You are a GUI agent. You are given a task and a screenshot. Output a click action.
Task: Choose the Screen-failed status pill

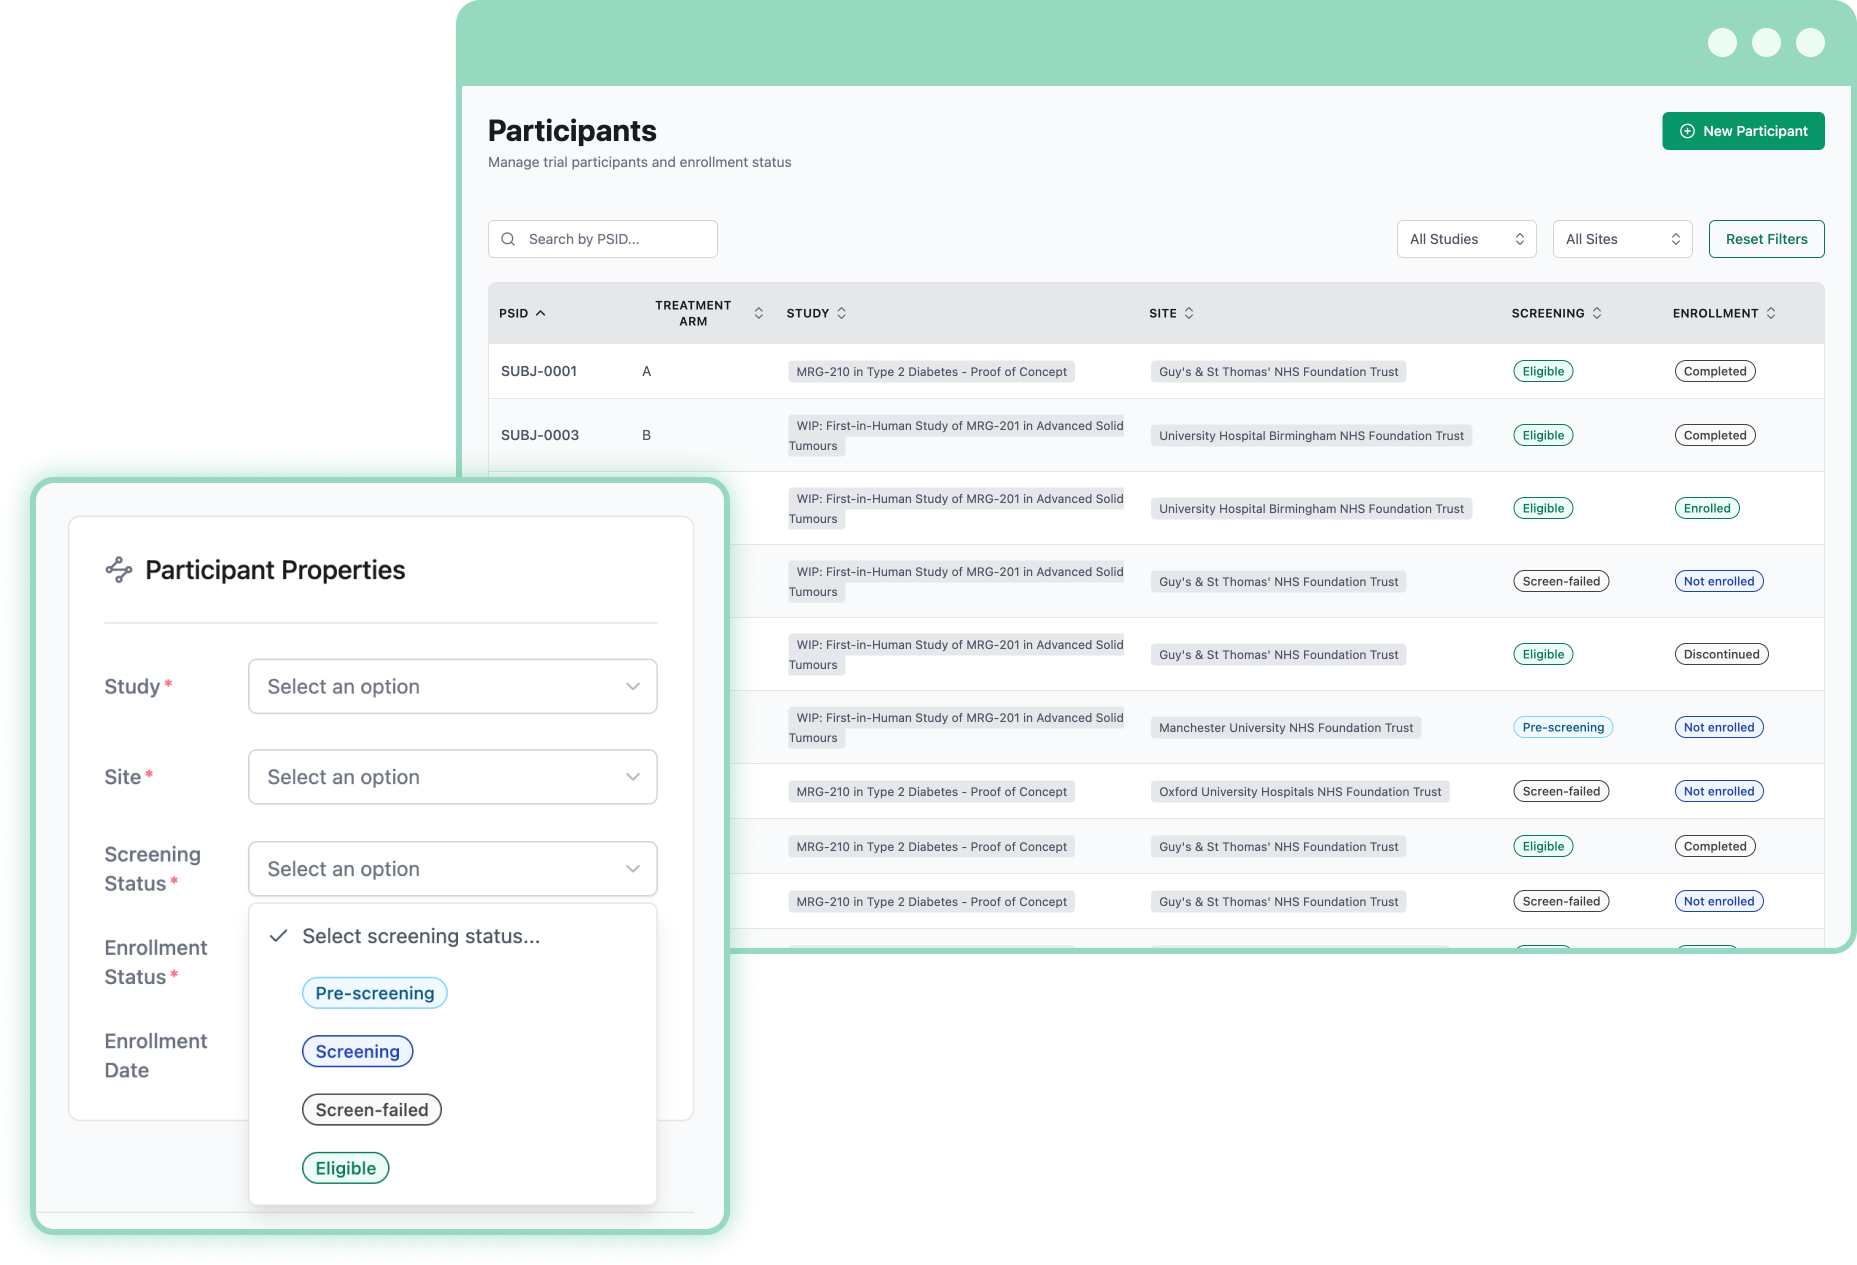[371, 1109]
